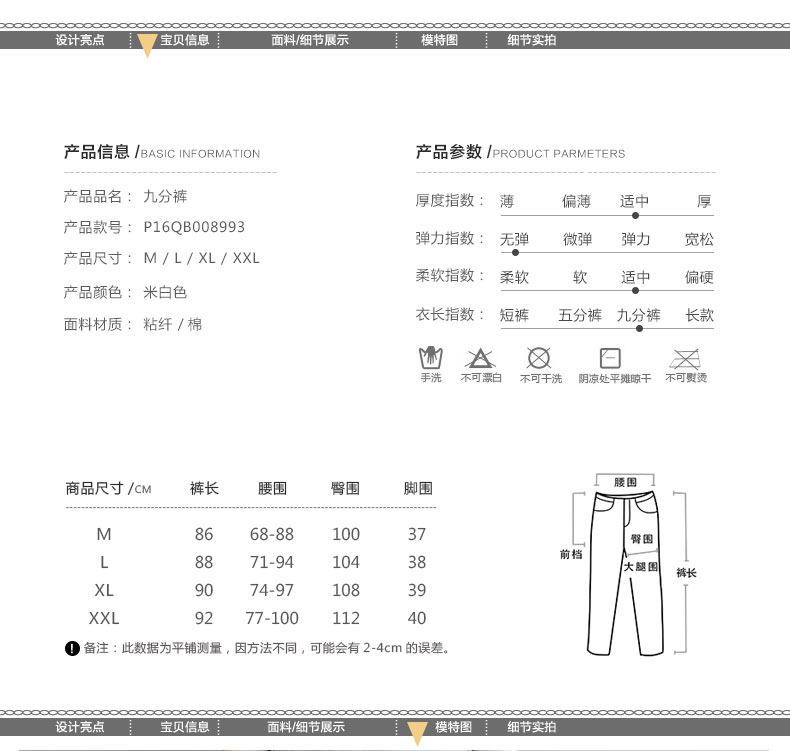
Task: Click the warning icon before 备注
Action: 72,648
